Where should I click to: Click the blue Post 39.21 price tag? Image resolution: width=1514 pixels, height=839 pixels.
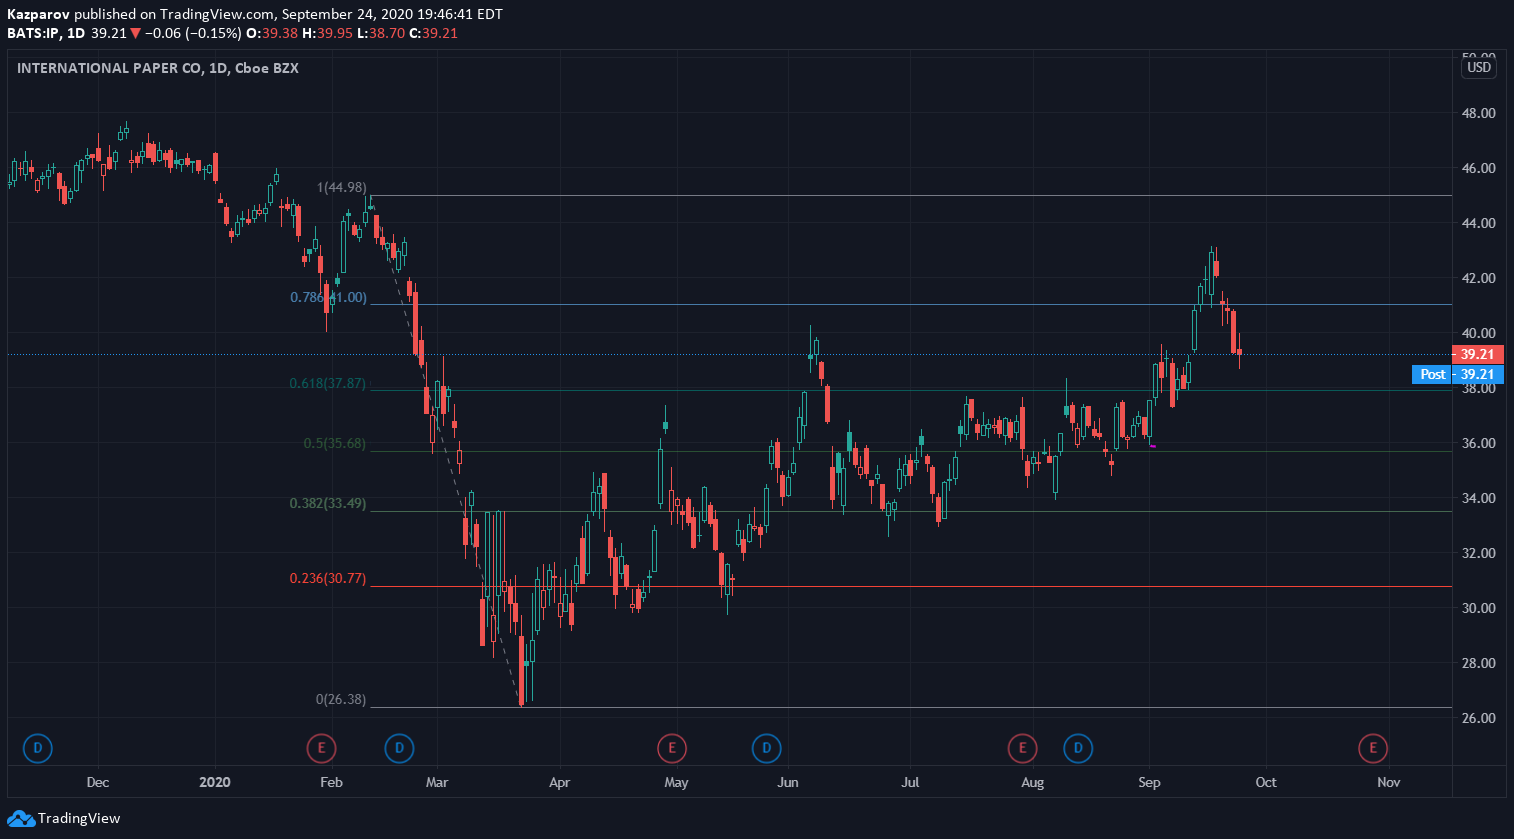point(1457,374)
